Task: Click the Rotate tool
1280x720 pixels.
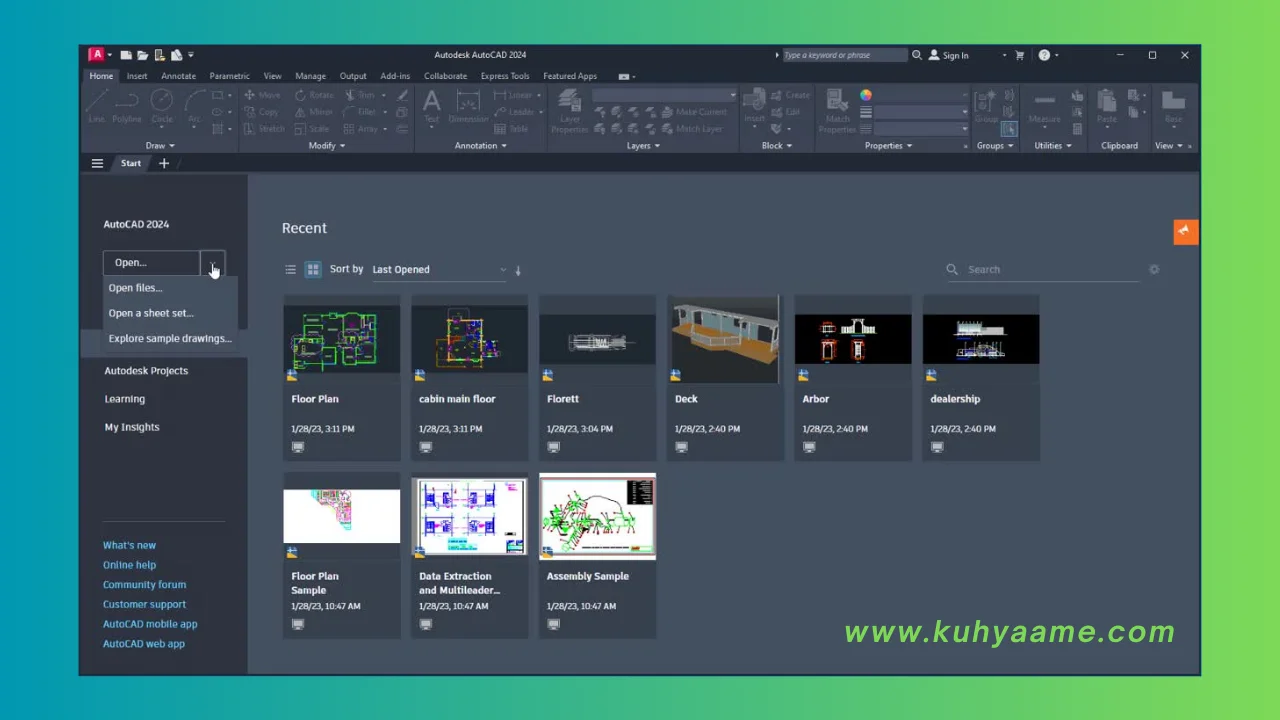Action: 314,95
